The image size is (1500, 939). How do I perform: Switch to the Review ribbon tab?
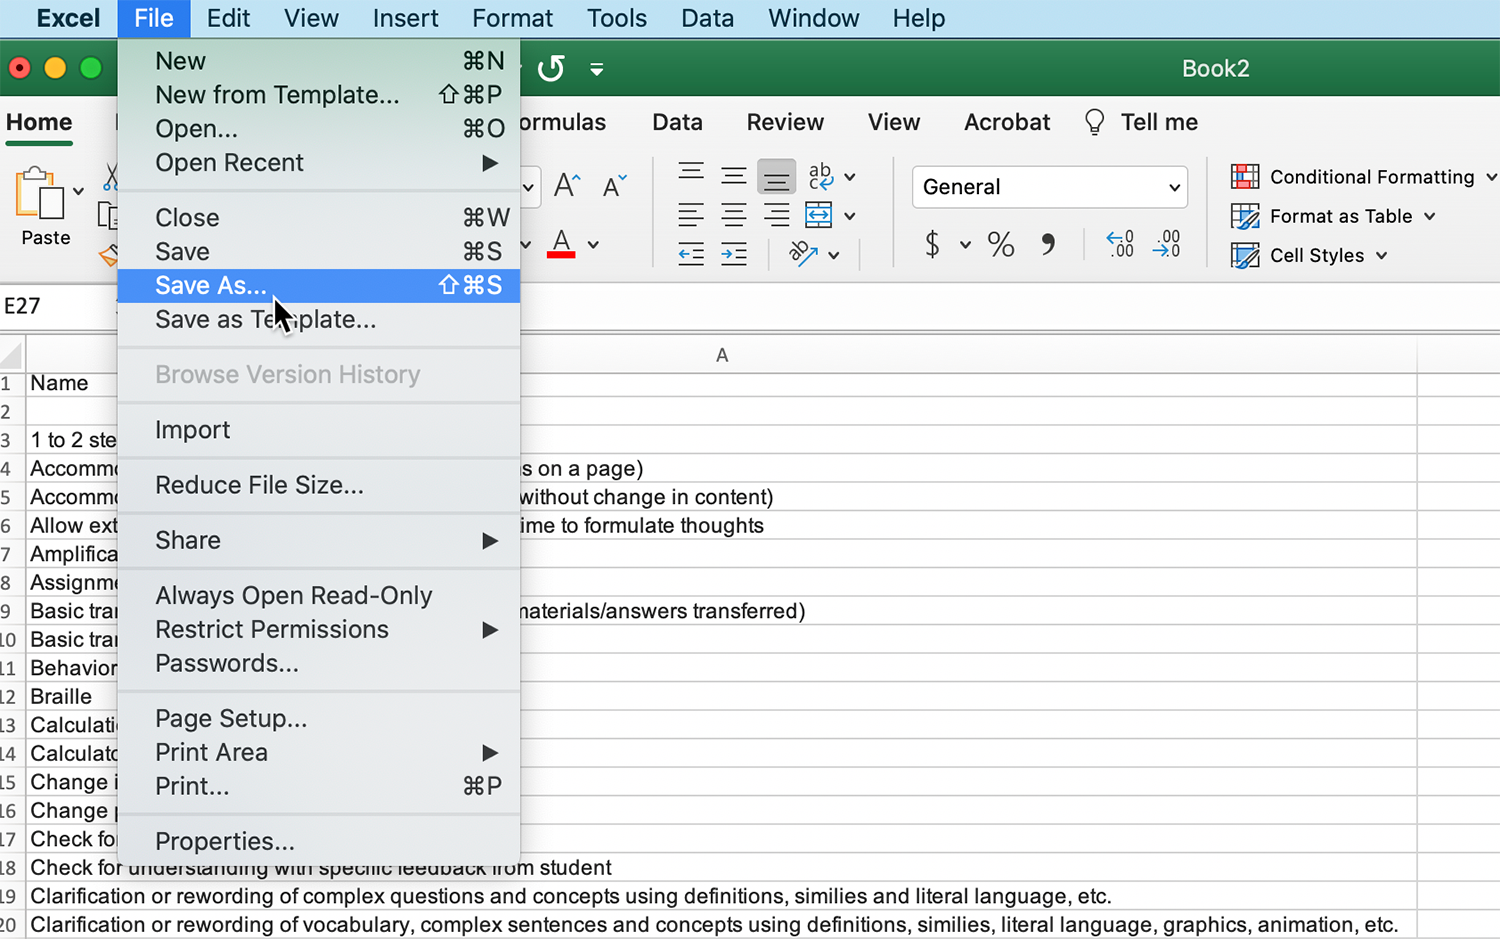785,122
